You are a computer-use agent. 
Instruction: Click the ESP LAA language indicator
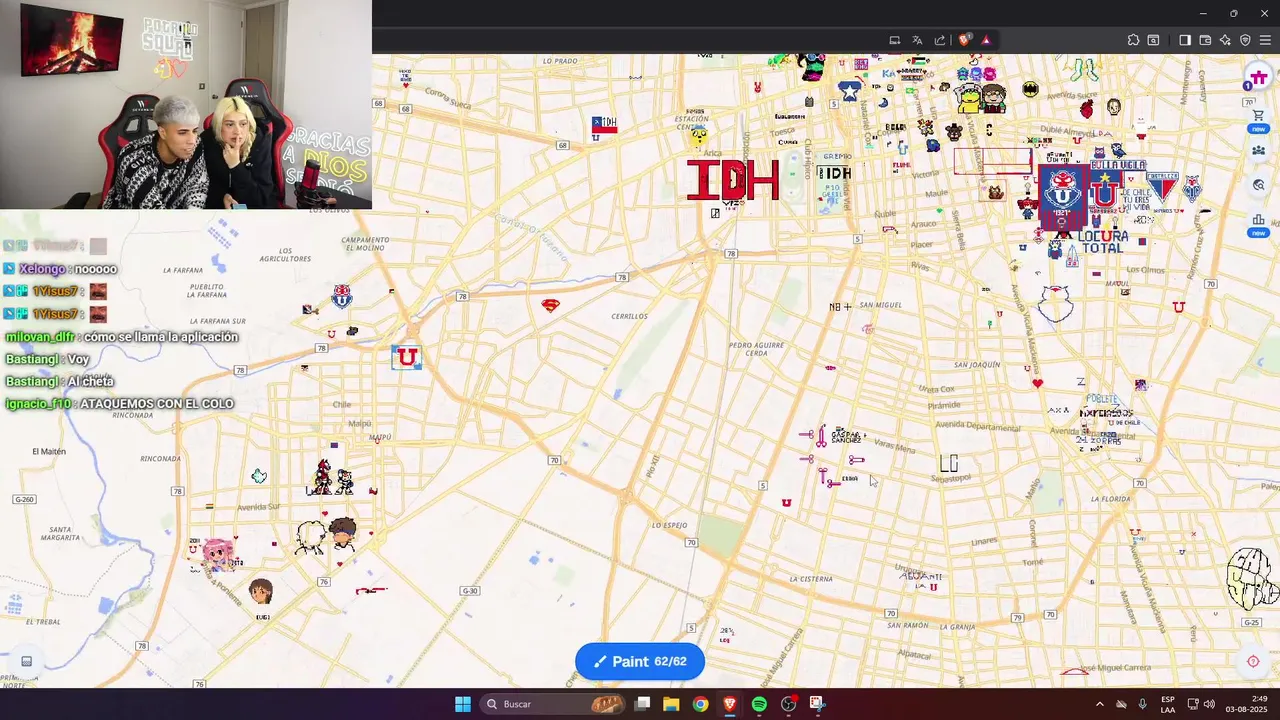(x=1168, y=704)
